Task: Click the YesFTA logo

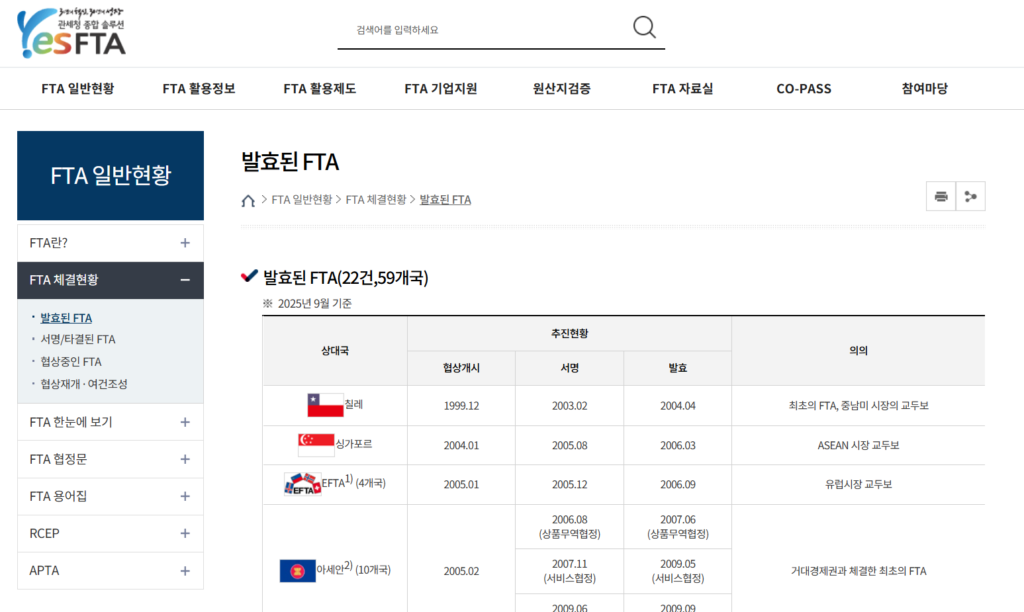Action: point(72,33)
